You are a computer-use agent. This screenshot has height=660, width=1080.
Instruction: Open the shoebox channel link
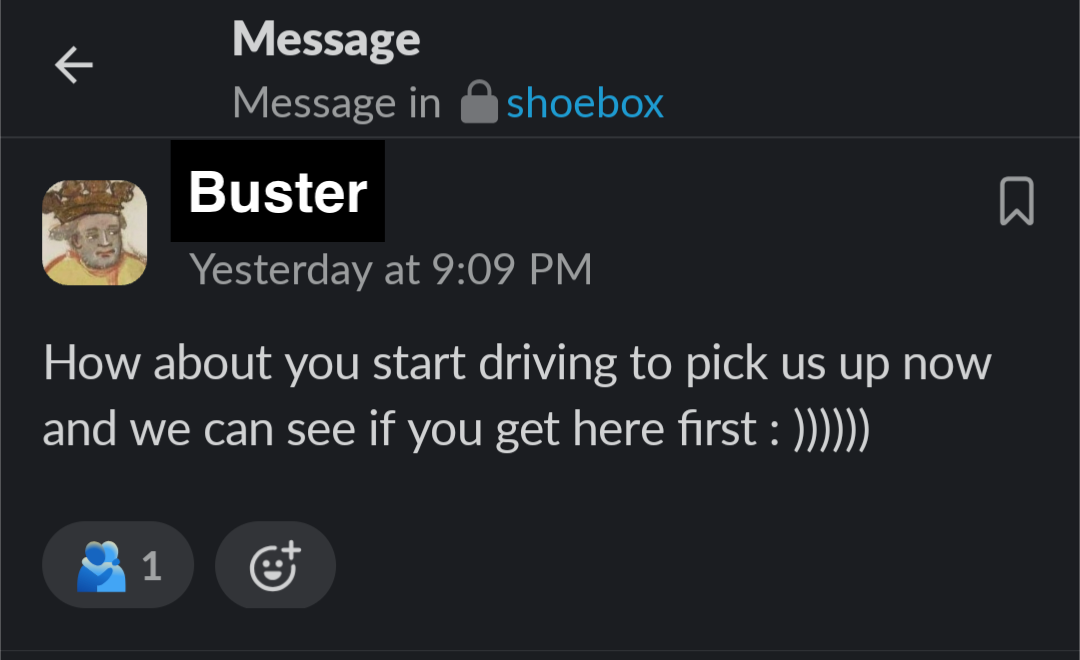tap(584, 103)
